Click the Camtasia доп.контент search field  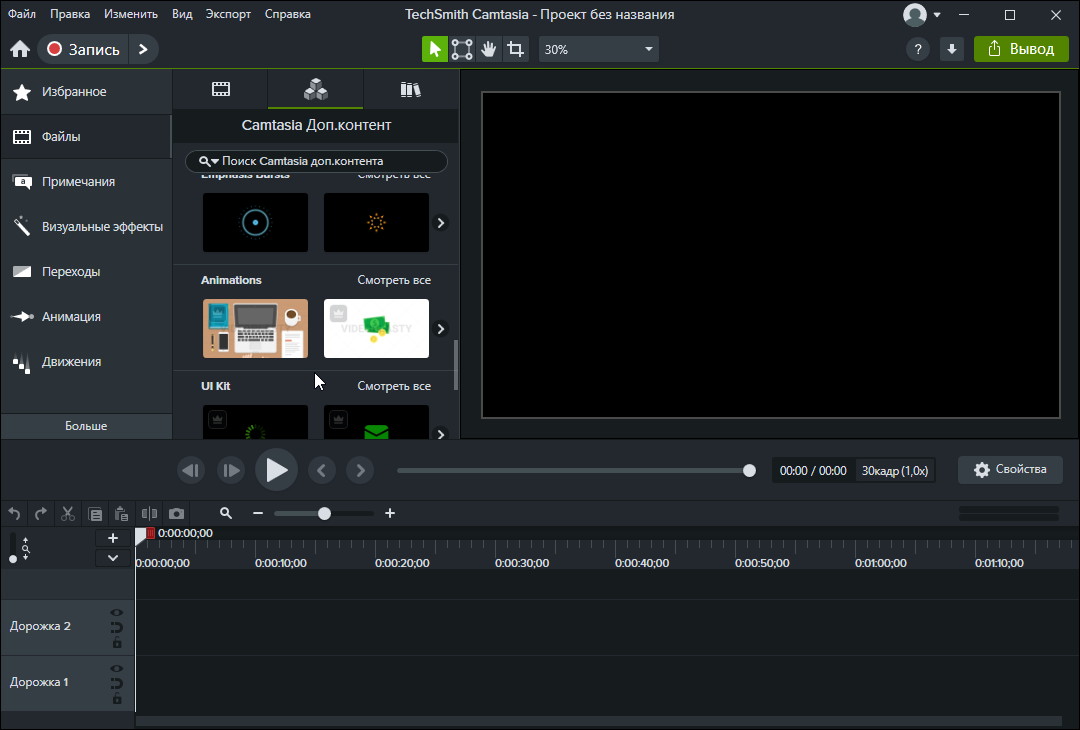pos(316,161)
